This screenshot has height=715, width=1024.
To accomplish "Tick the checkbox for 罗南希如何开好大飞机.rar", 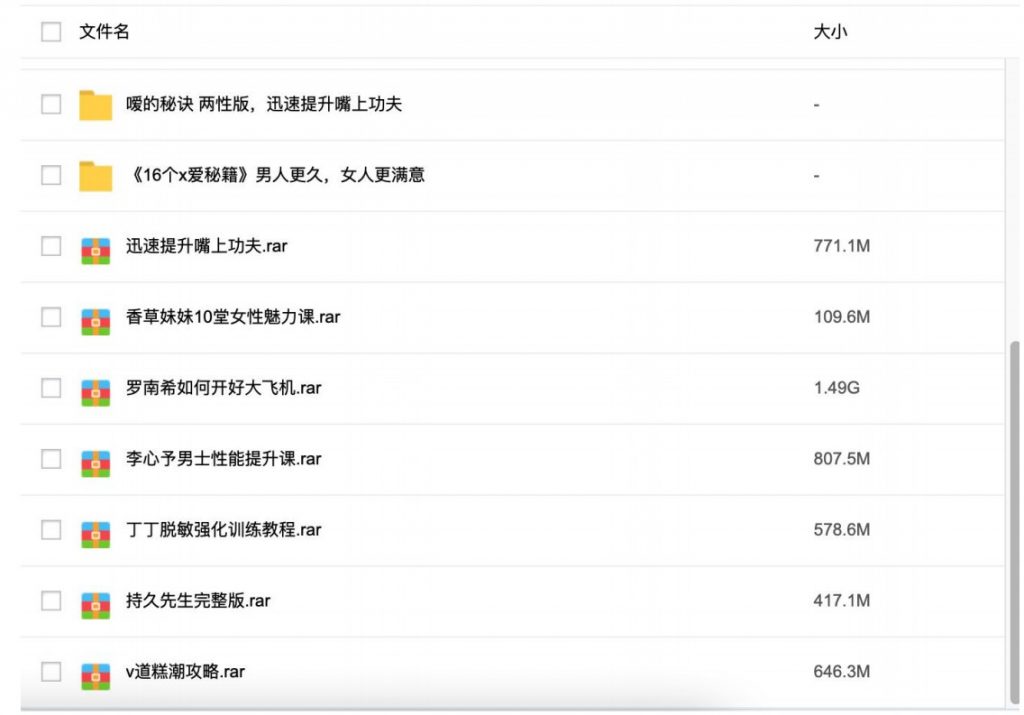I will coord(51,388).
